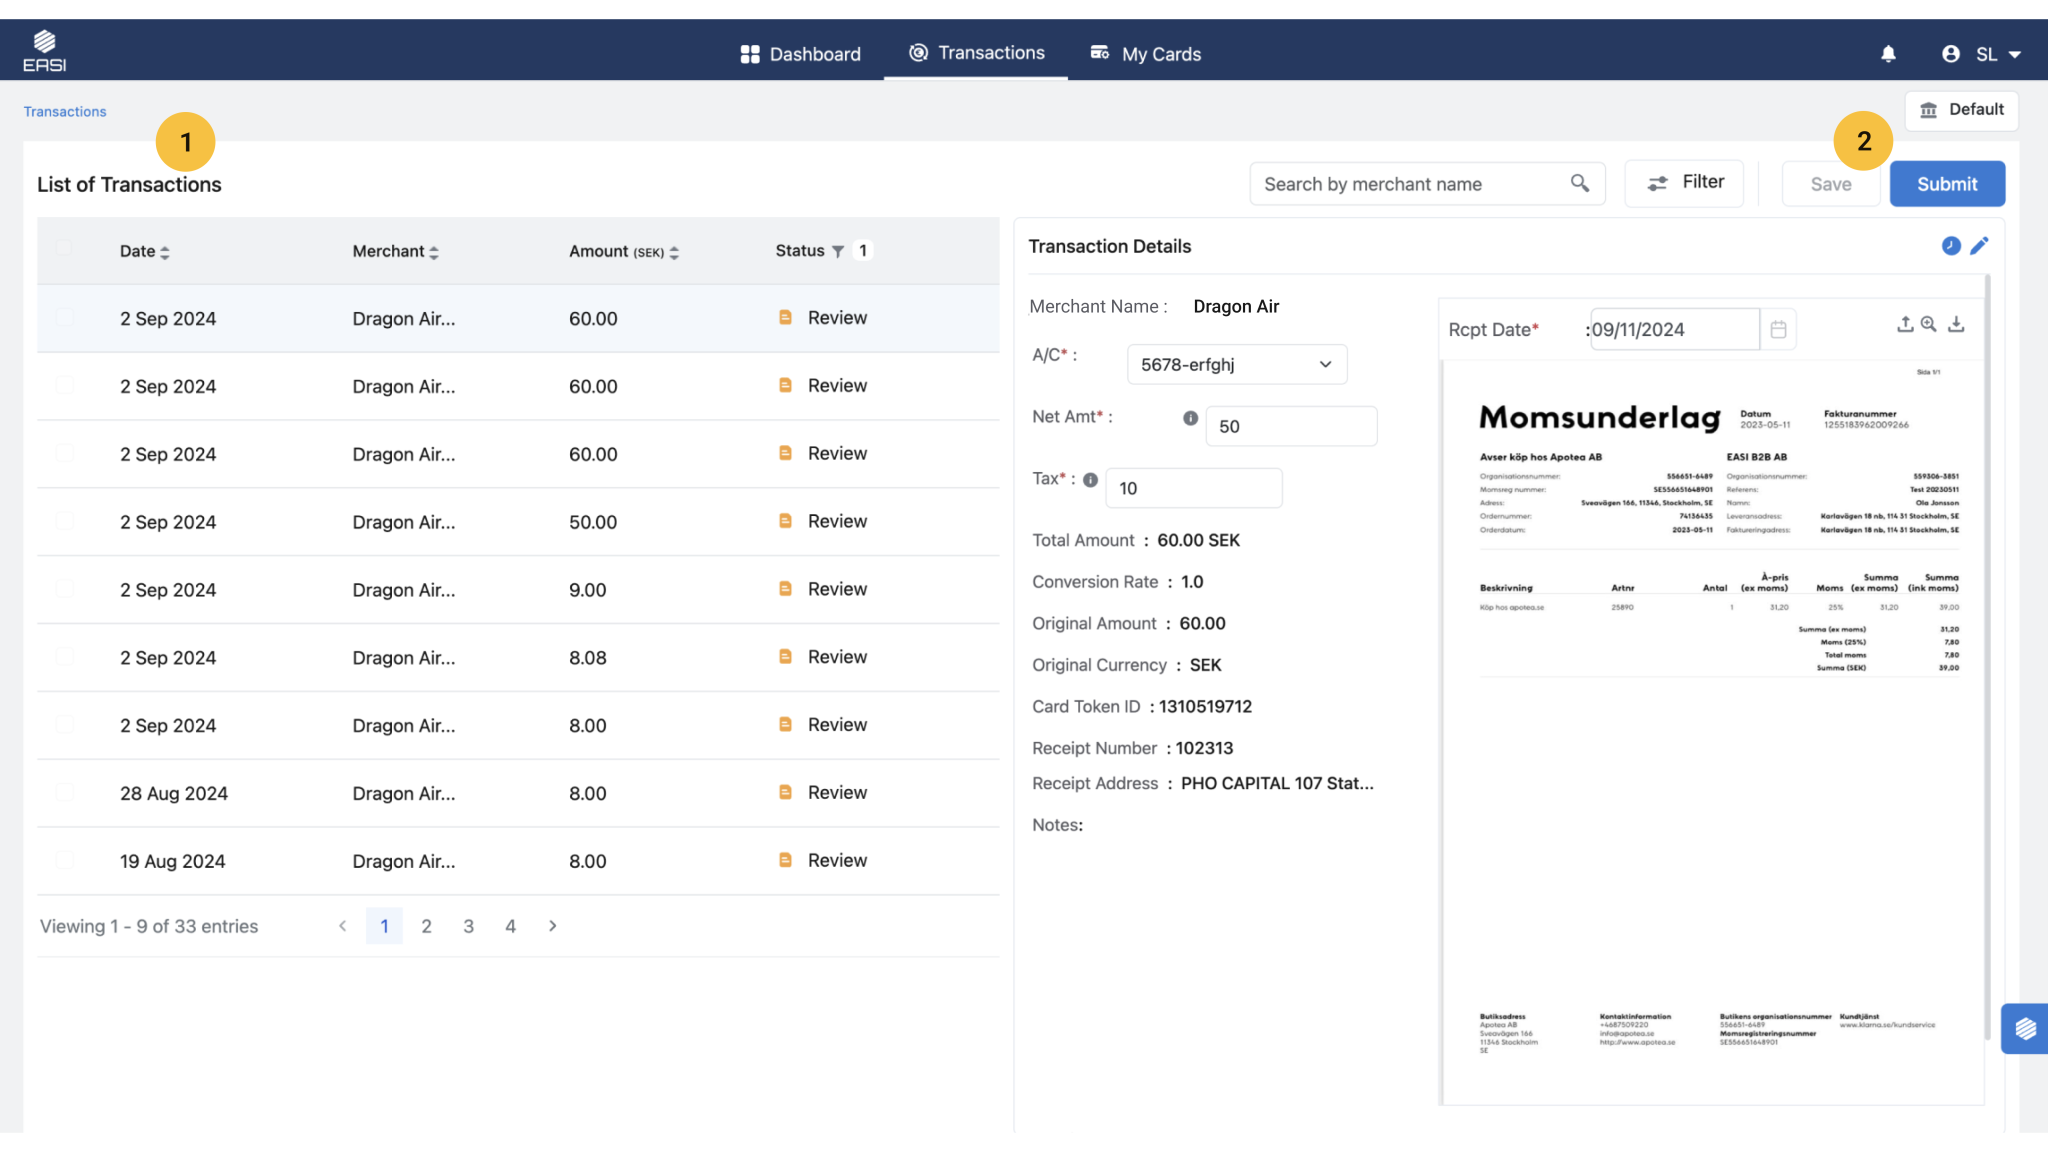Click the Net Amt info icon
This screenshot has height=1152, width=2048.
point(1190,418)
